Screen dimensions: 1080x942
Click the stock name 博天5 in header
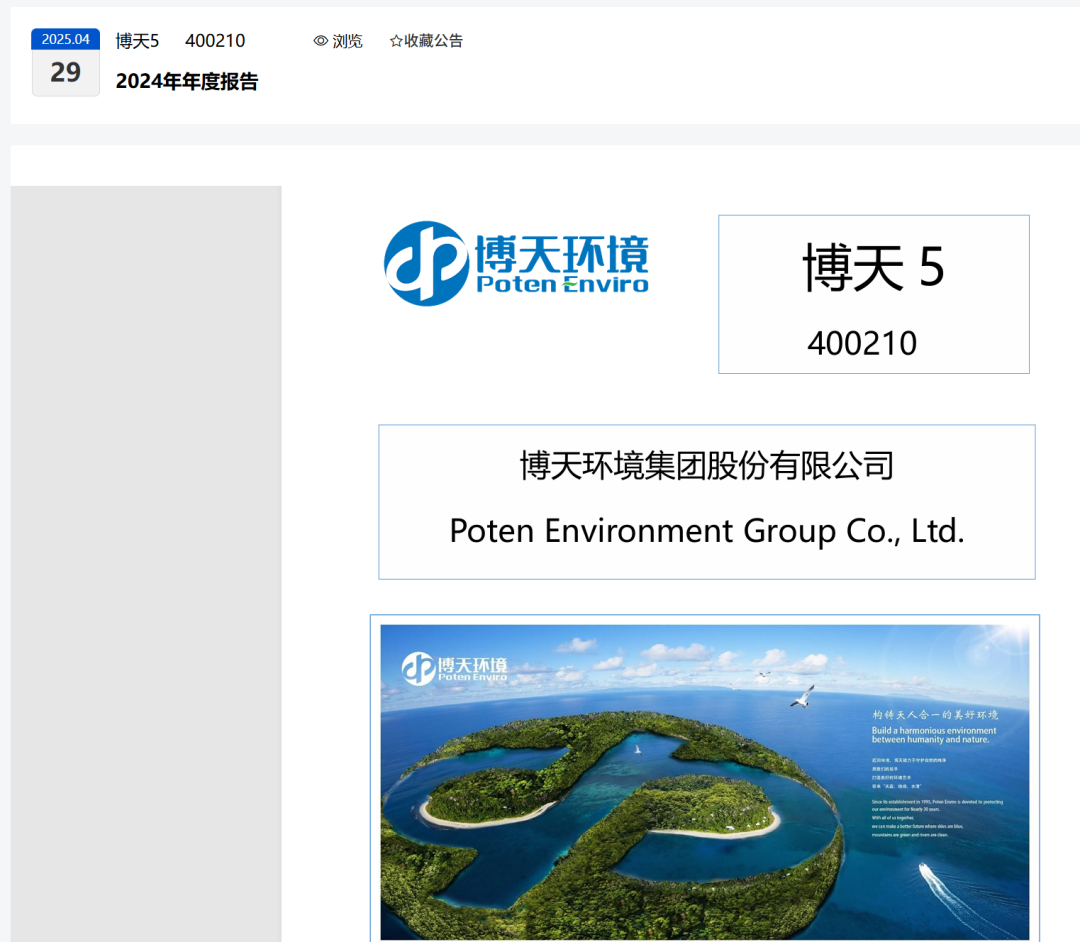tap(137, 41)
